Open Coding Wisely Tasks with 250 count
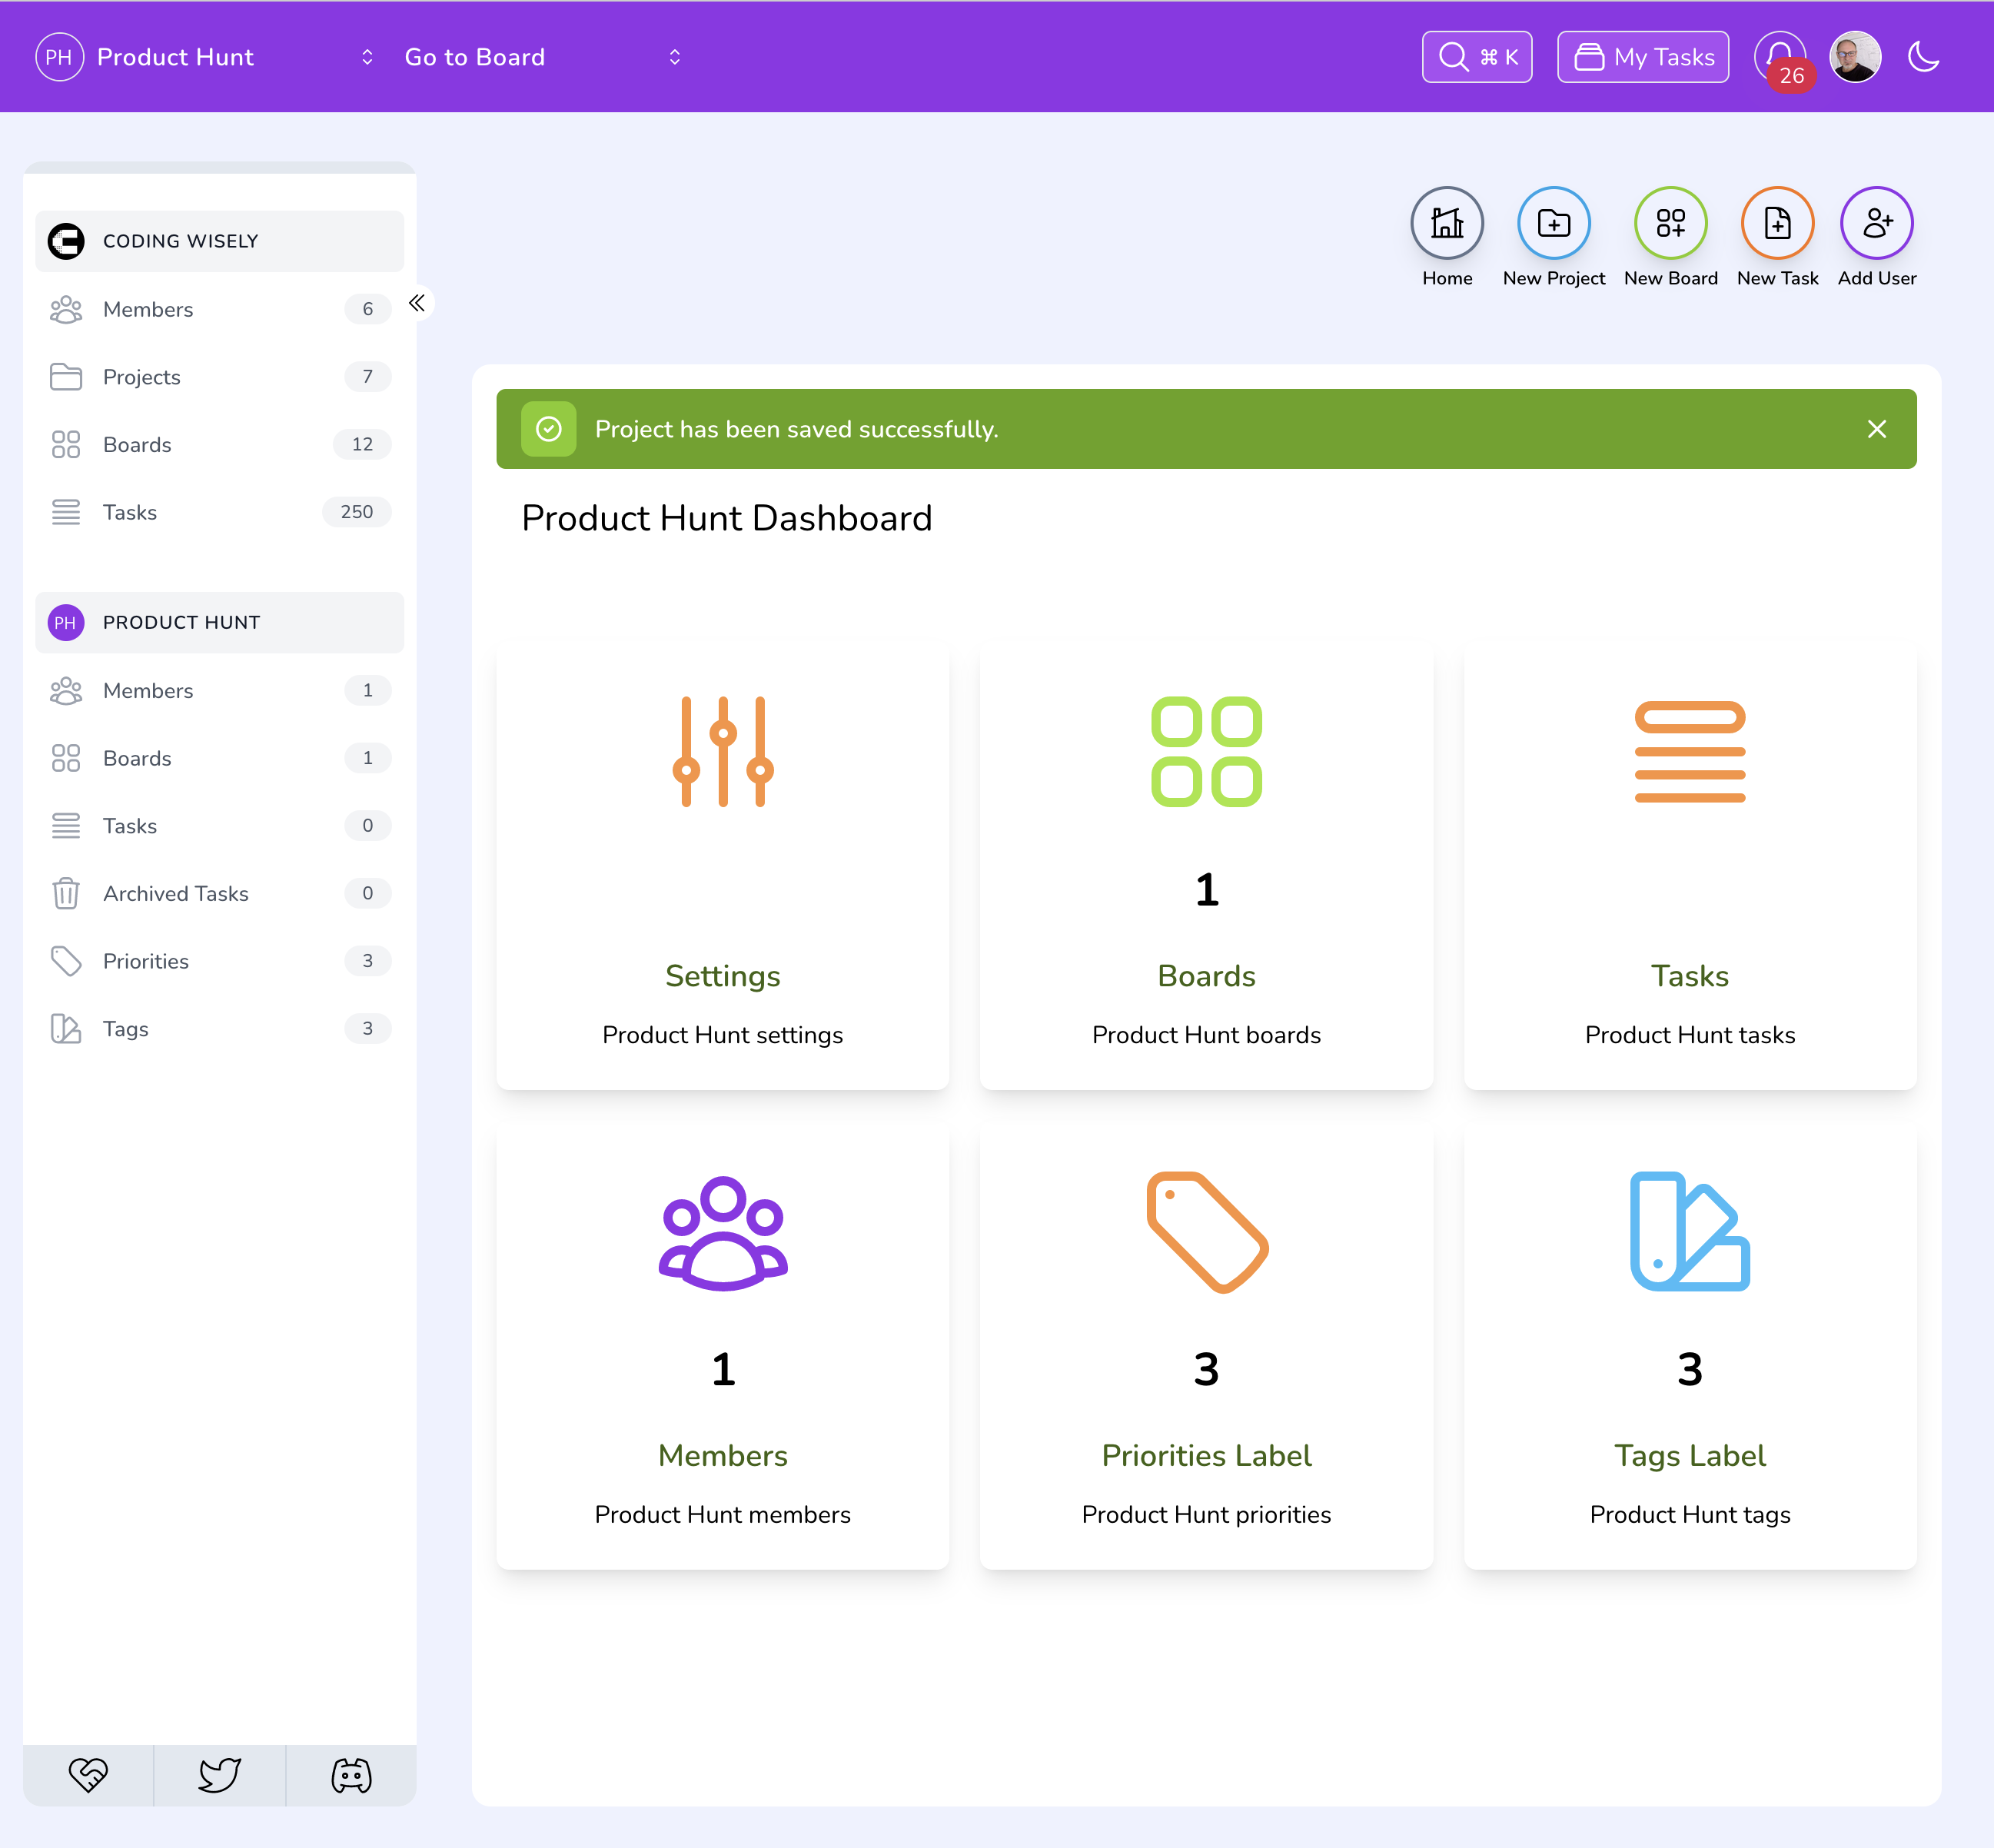The width and height of the screenshot is (1994, 1848). 219,512
